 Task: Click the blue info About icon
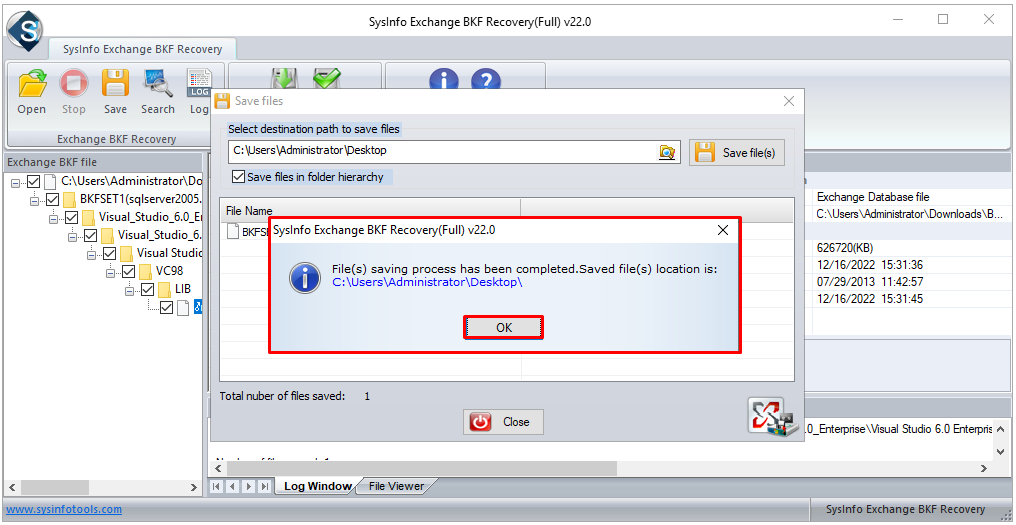tap(444, 82)
